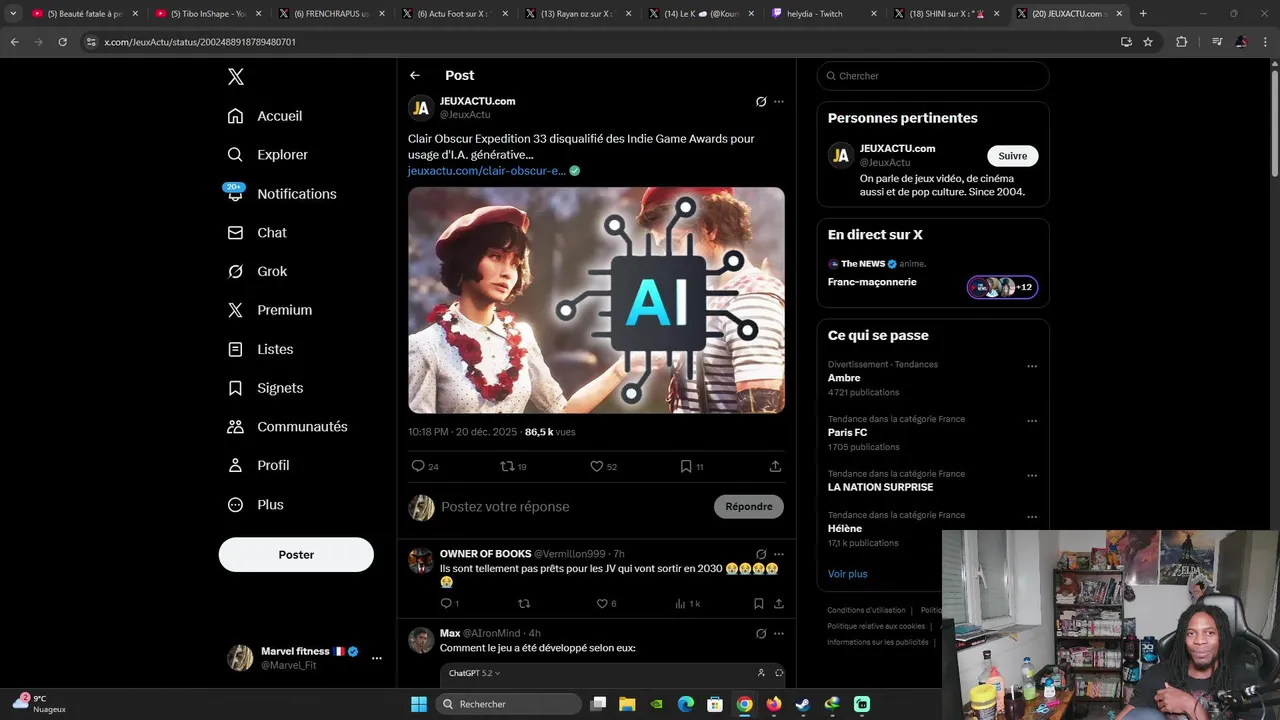Open the Chat messages section

257,232
